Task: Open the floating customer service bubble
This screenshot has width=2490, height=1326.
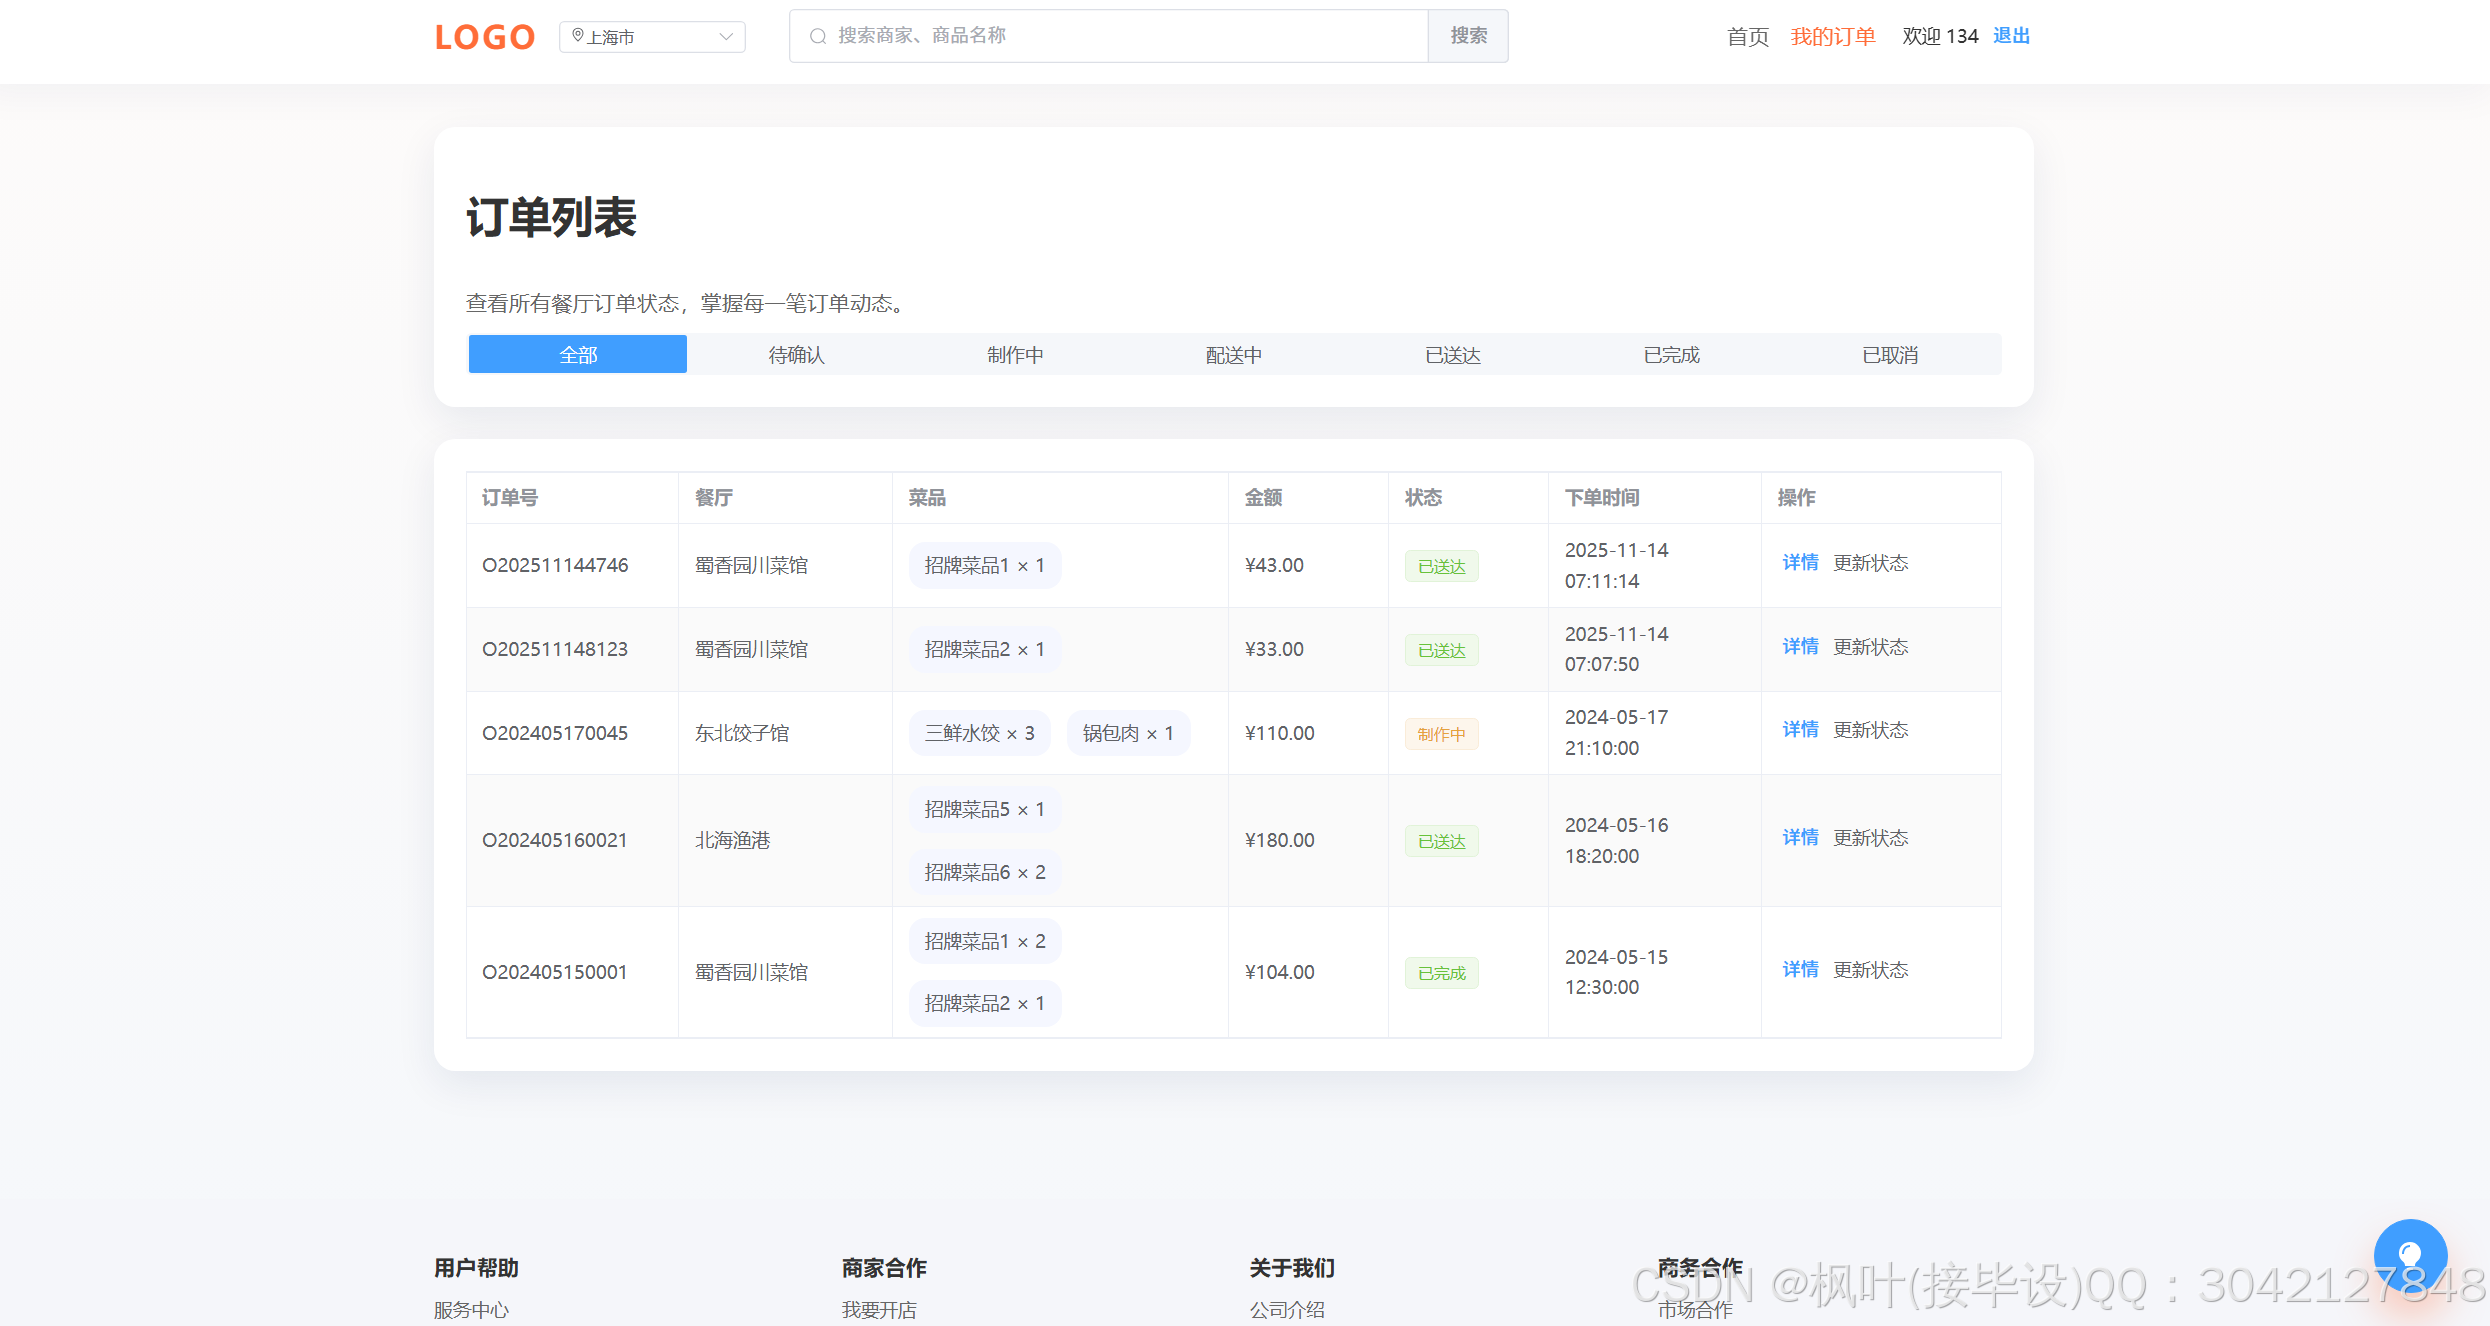Action: 2410,1255
